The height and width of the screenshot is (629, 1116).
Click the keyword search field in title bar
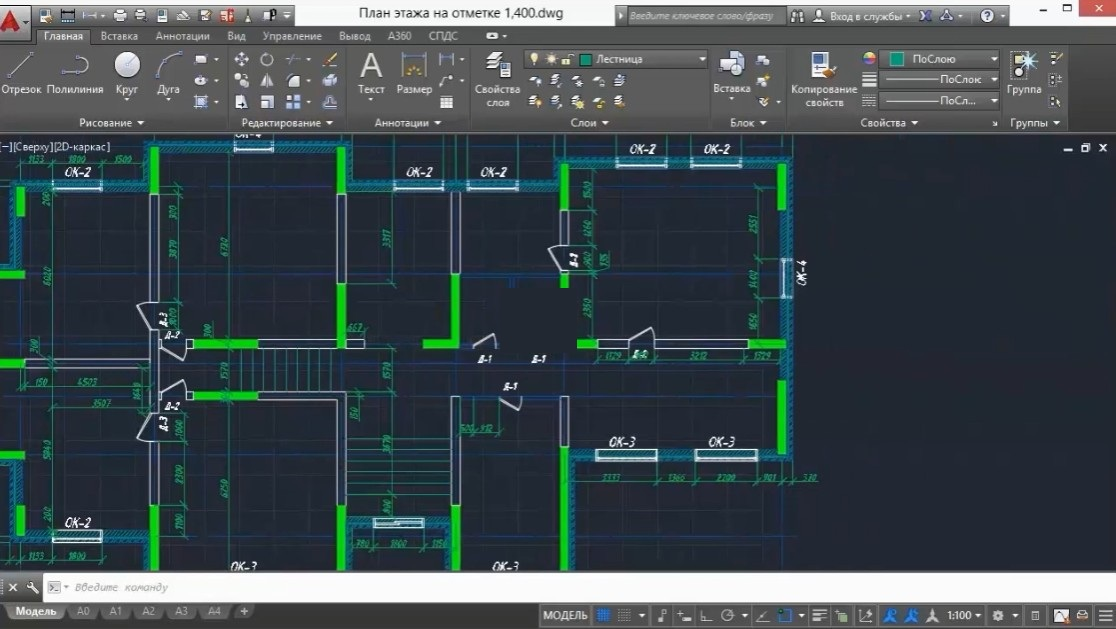pos(707,15)
